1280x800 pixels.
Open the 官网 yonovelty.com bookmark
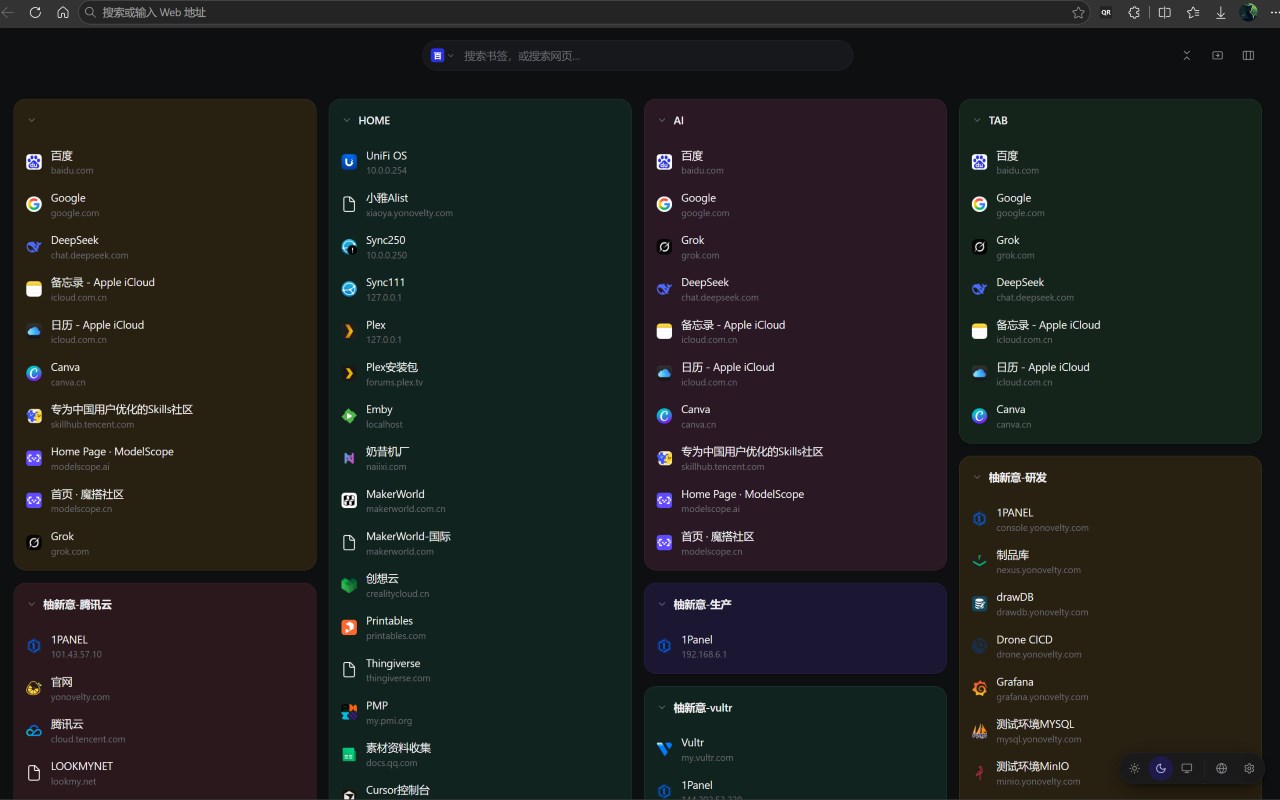[x=165, y=688]
